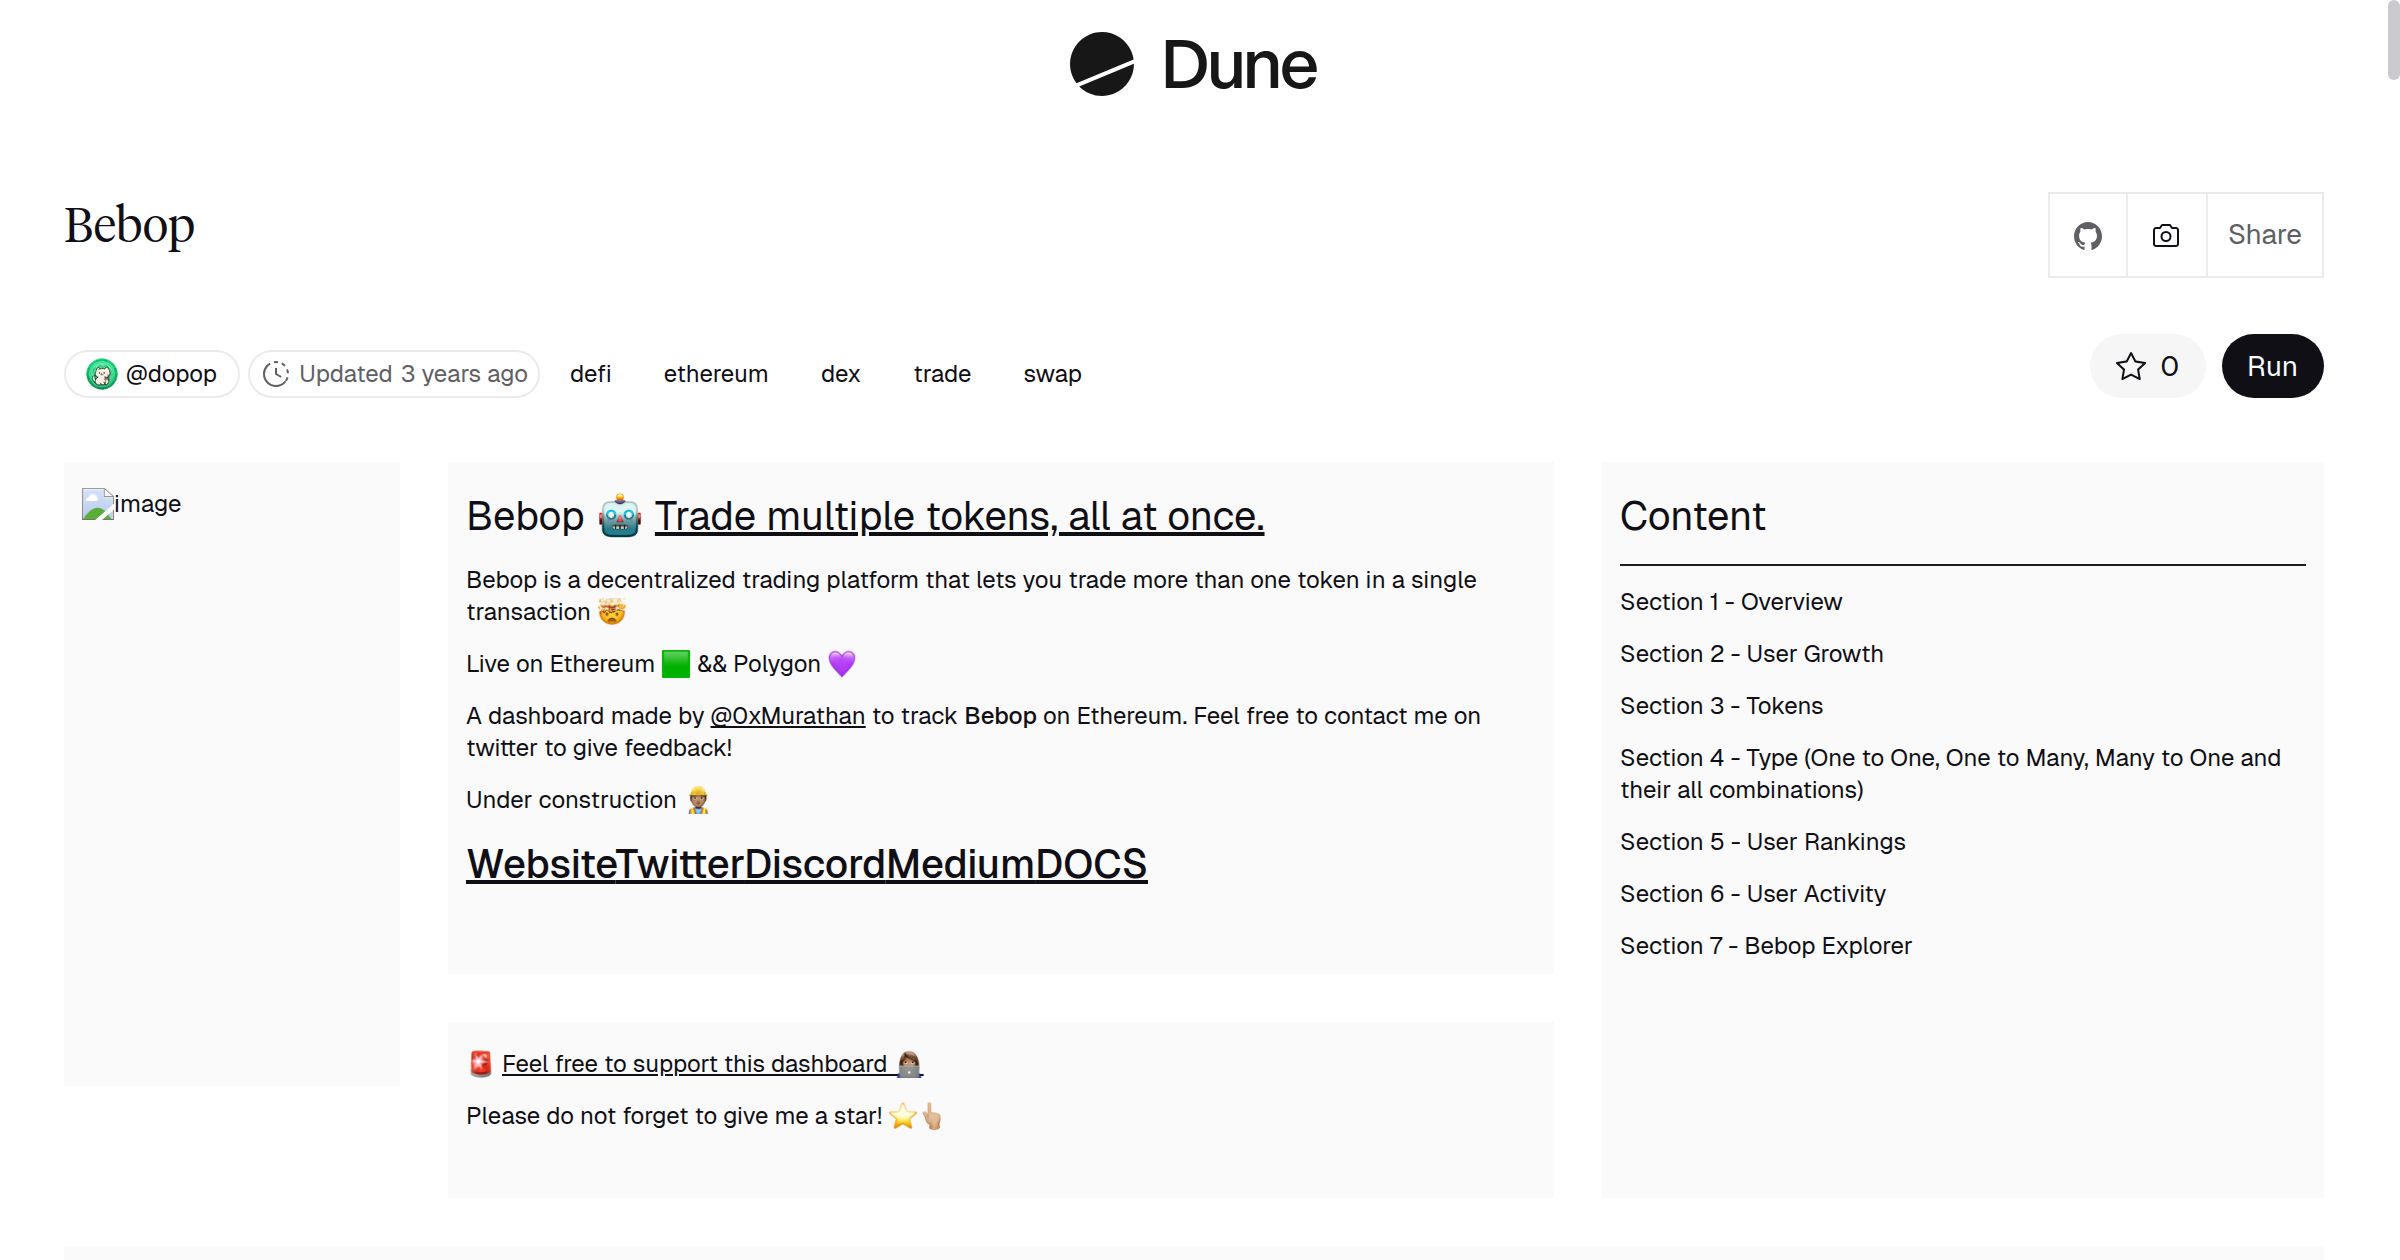Open Feel free to support this dashboard link

(694, 1064)
